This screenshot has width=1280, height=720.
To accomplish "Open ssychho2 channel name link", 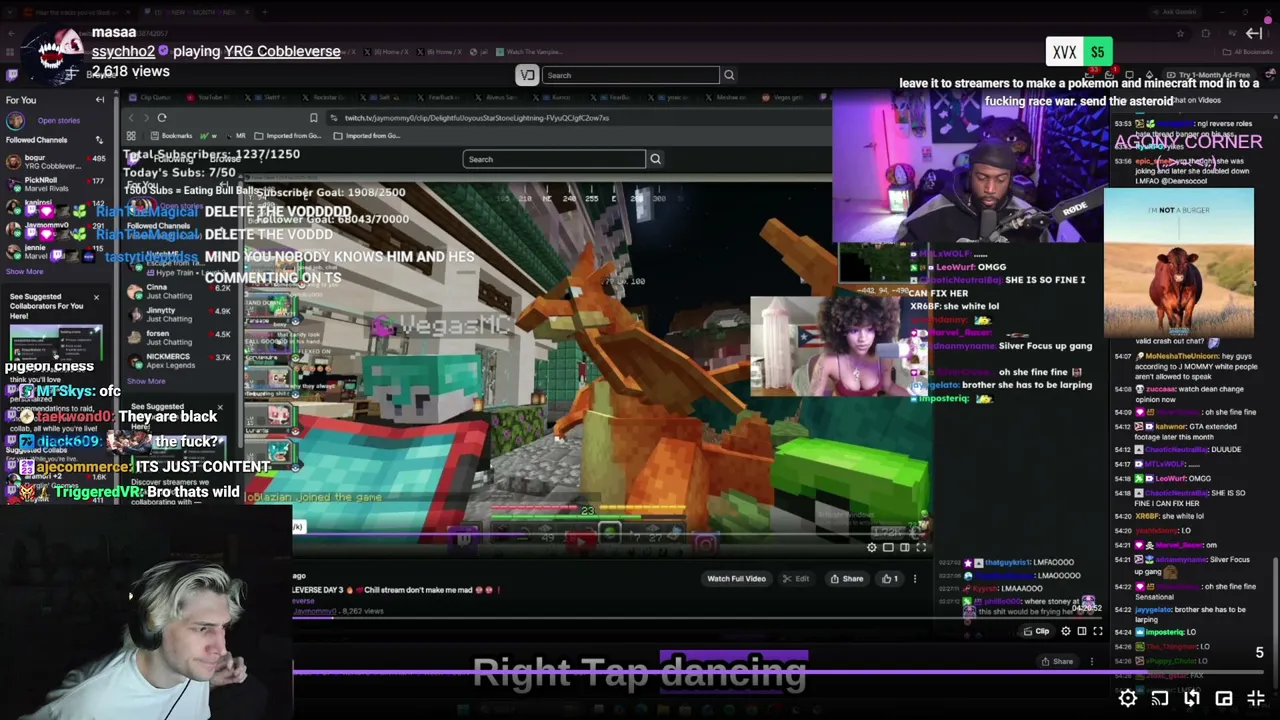I will 124,51.
